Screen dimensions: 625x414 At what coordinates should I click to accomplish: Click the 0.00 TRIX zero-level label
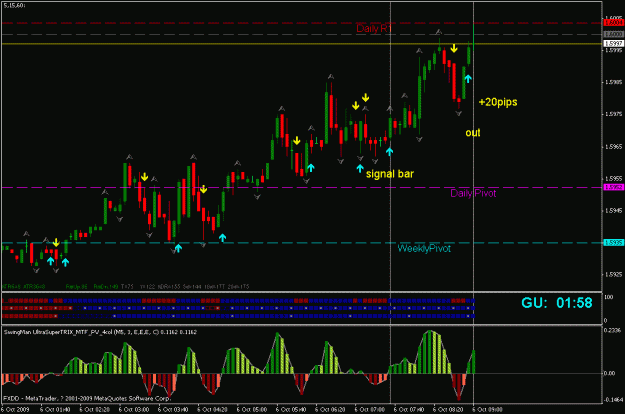pyautogui.click(x=610, y=373)
